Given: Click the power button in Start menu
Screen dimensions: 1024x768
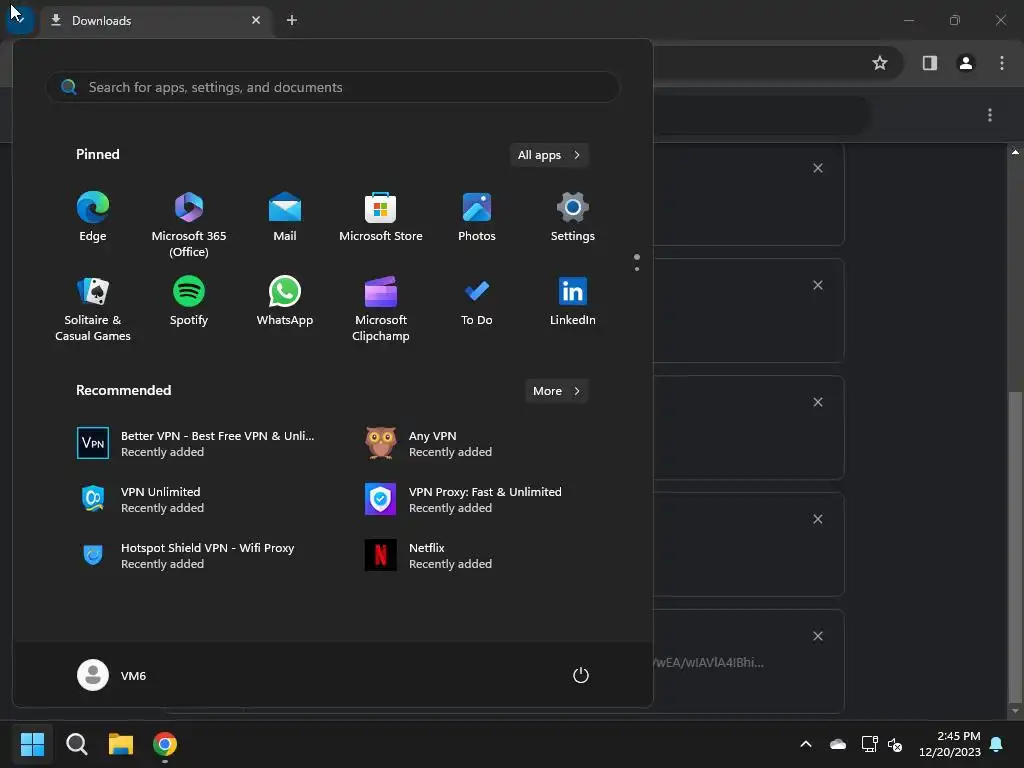Looking at the screenshot, I should click(x=581, y=675).
